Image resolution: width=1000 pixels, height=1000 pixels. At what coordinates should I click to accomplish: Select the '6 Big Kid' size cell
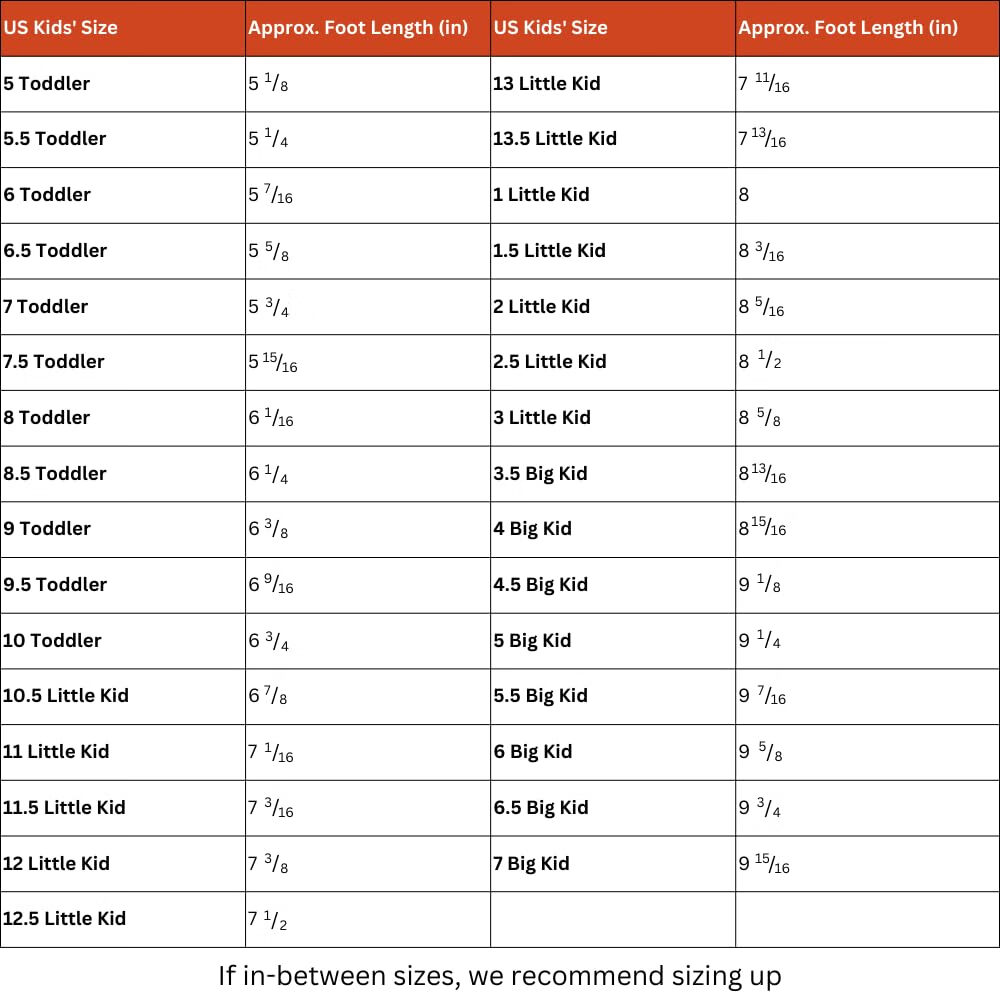(532, 751)
